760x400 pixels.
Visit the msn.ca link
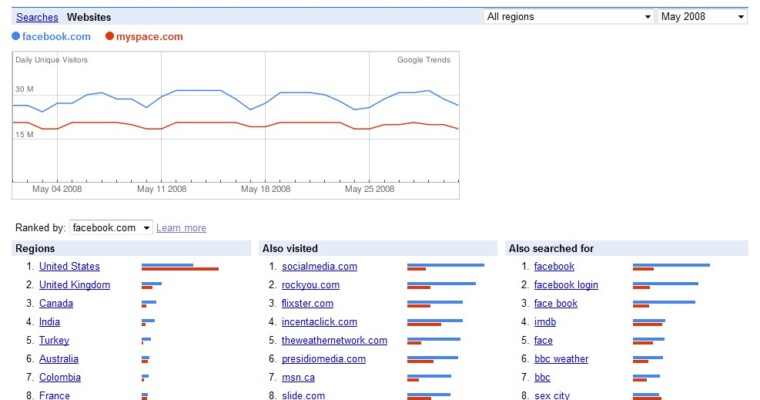tap(298, 377)
